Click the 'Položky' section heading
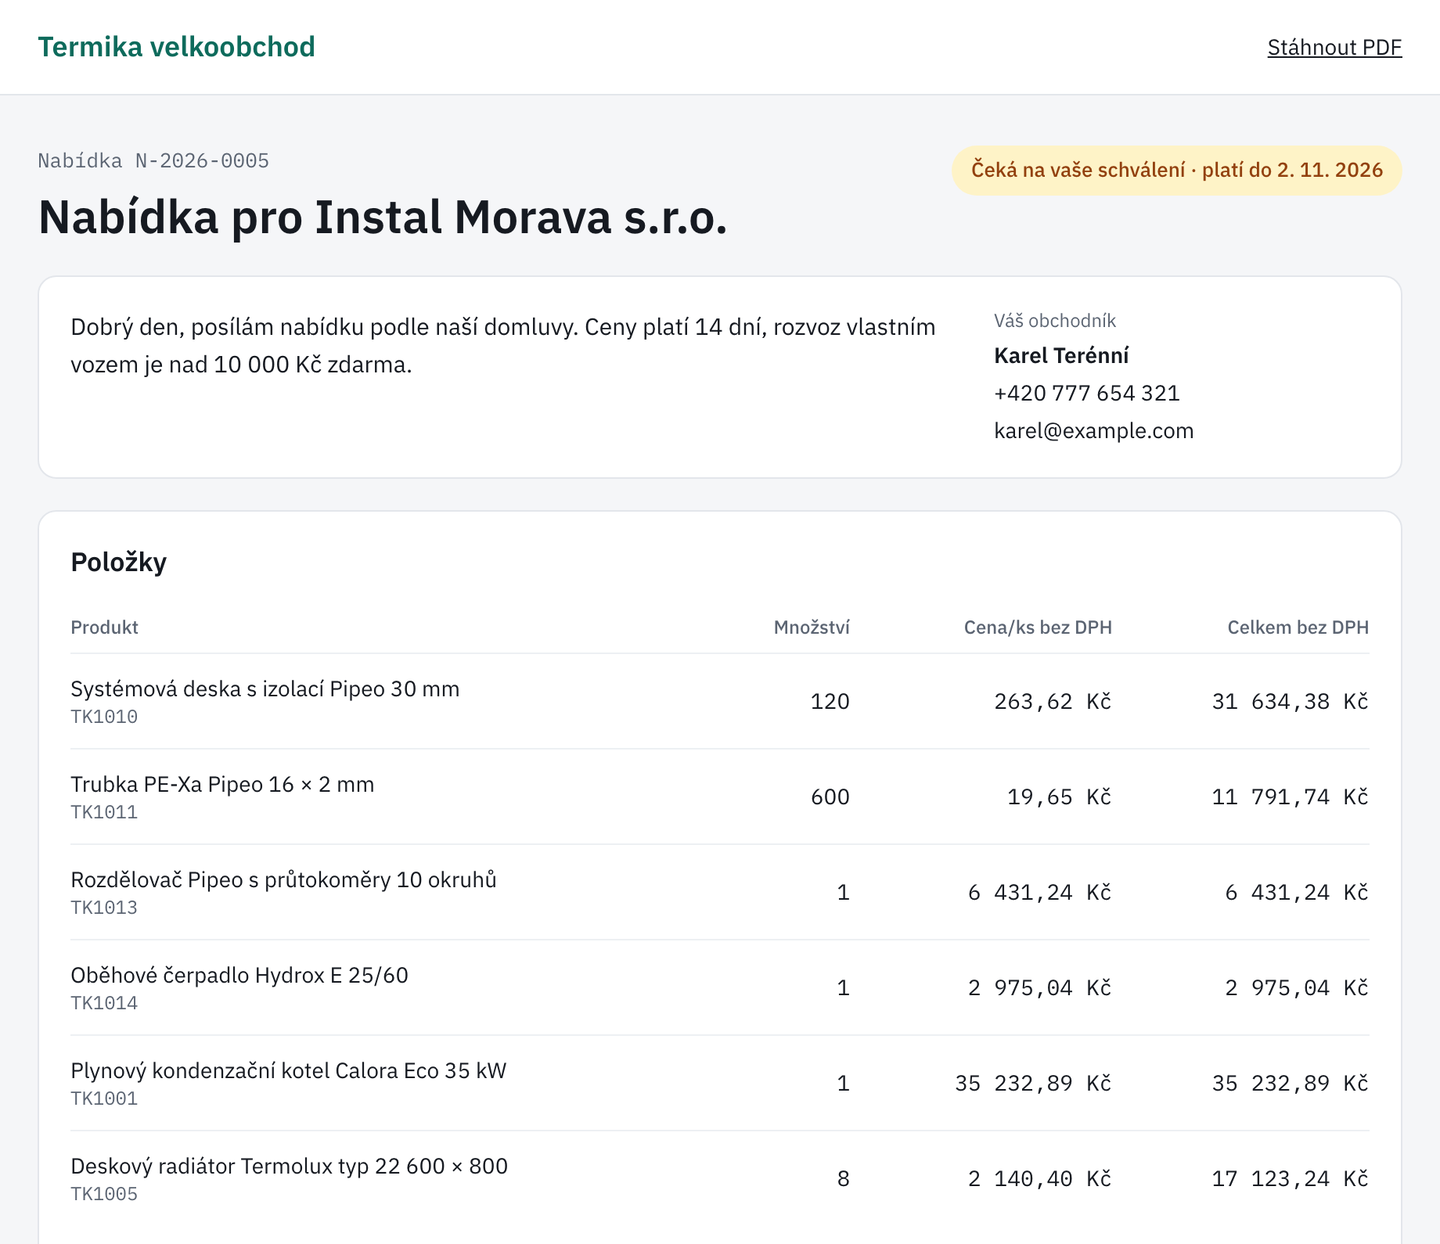 [119, 562]
